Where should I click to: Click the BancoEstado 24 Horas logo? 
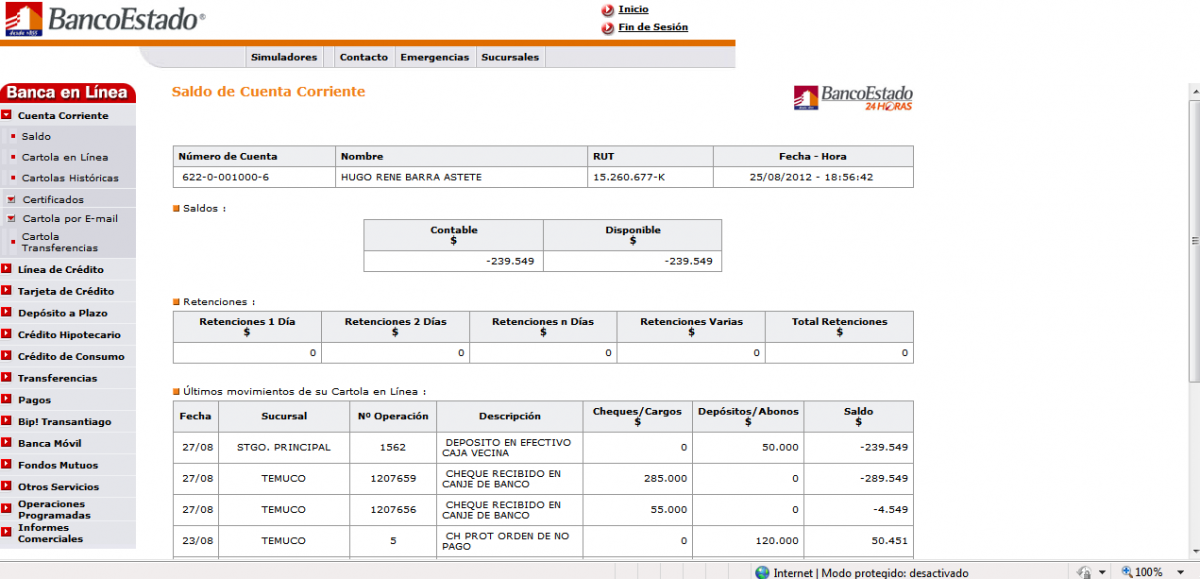[x=853, y=98]
